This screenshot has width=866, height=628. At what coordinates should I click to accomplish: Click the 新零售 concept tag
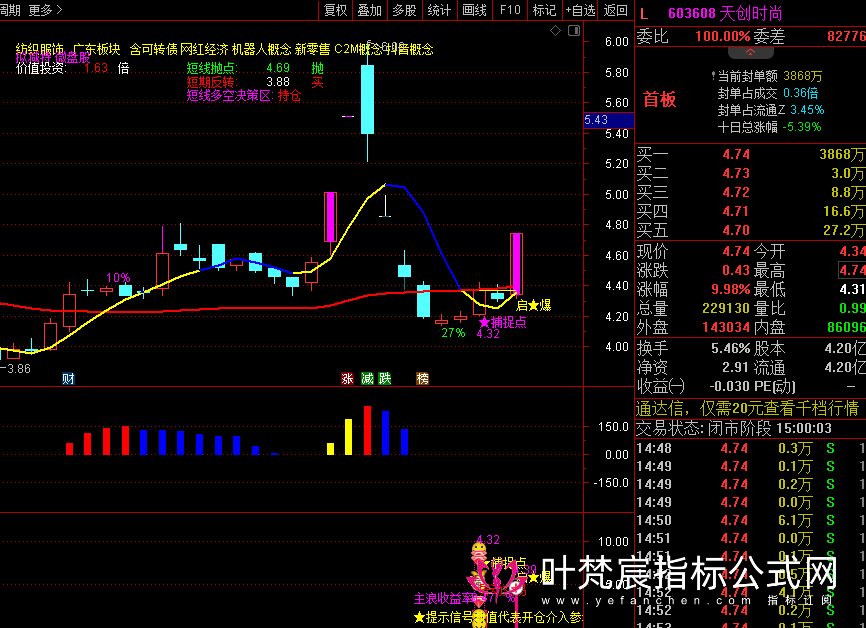(313, 49)
